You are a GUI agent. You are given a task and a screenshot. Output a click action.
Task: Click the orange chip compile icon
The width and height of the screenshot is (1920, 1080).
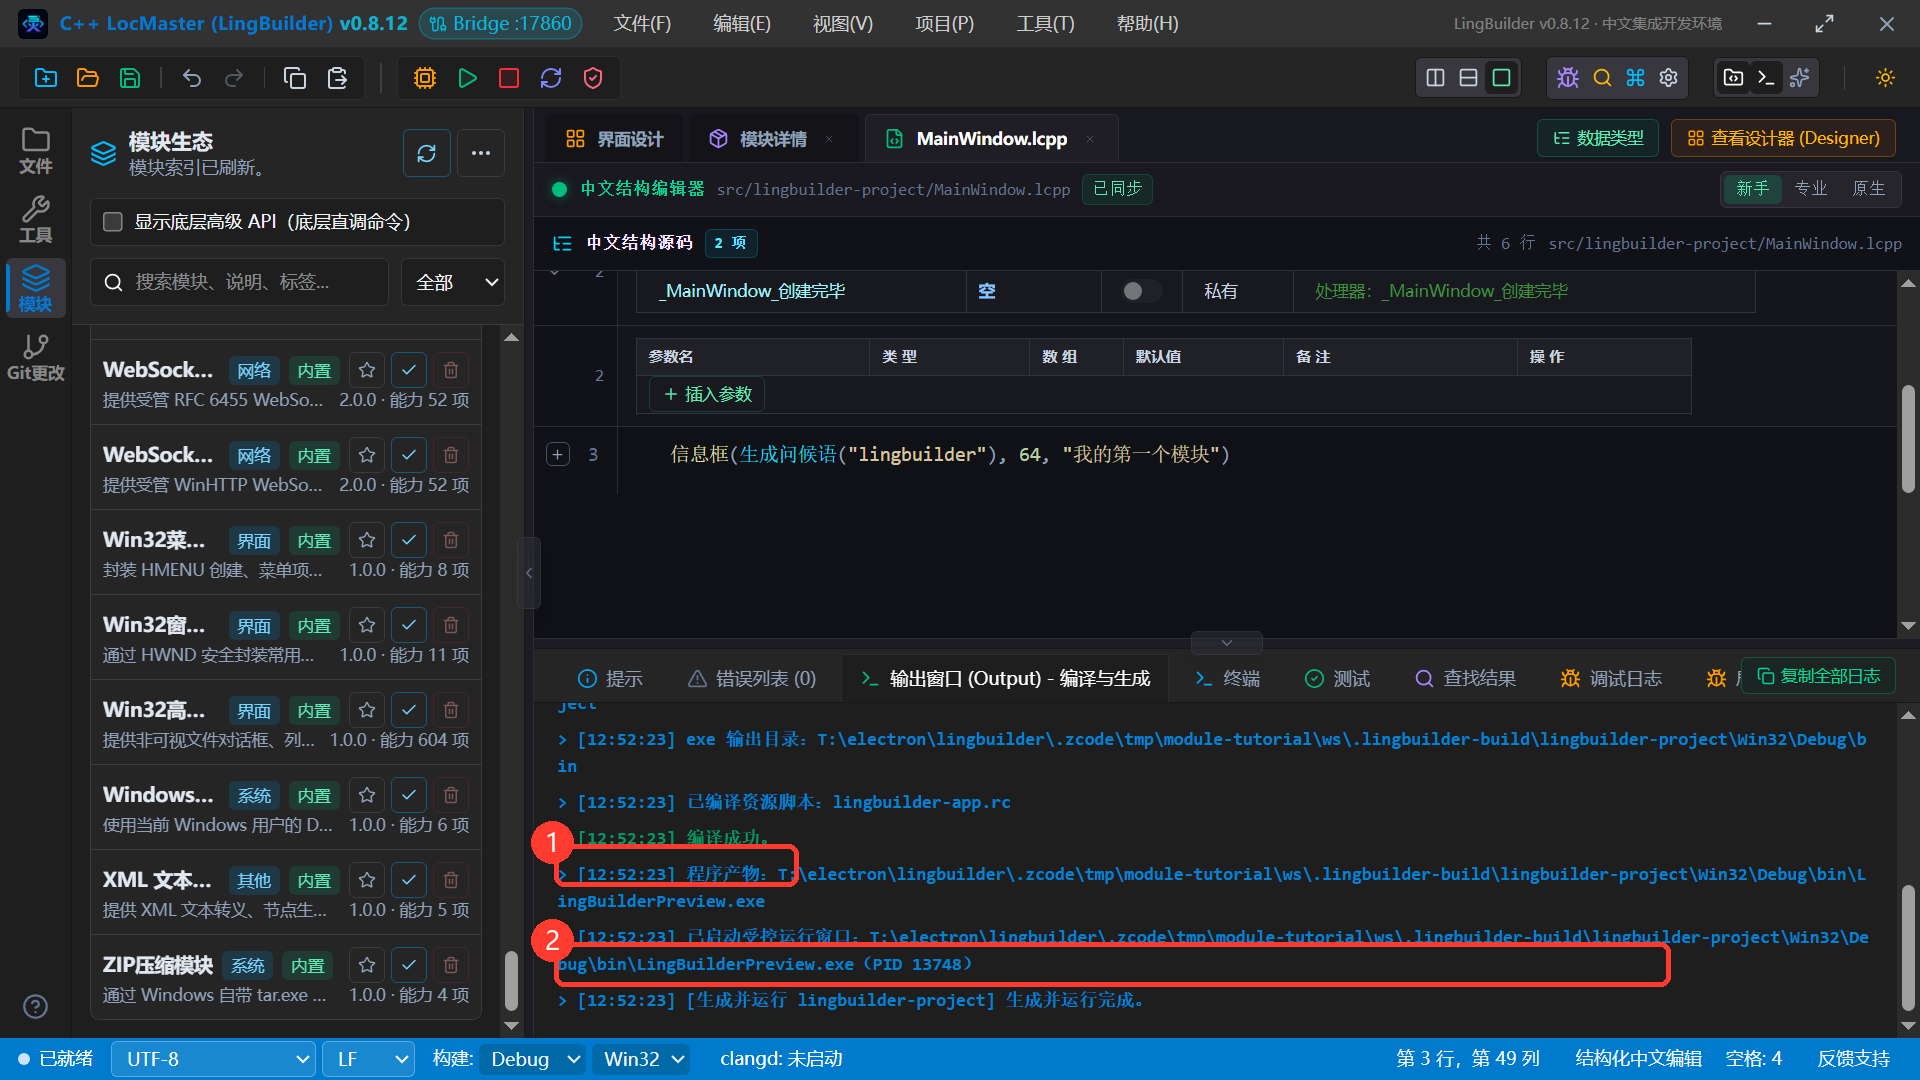coord(425,78)
